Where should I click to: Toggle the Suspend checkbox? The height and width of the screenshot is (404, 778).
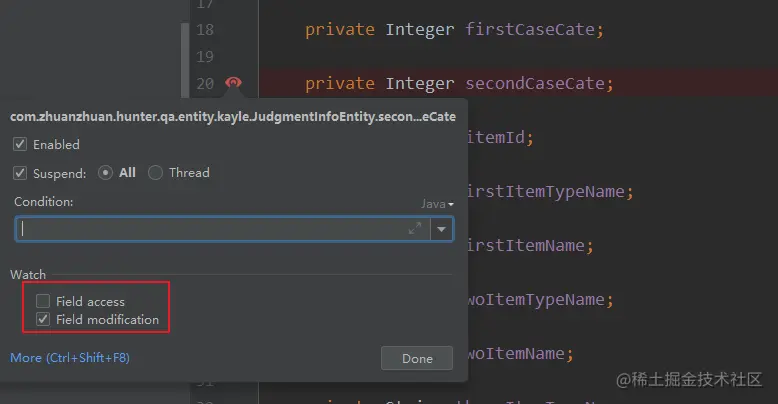(20, 173)
